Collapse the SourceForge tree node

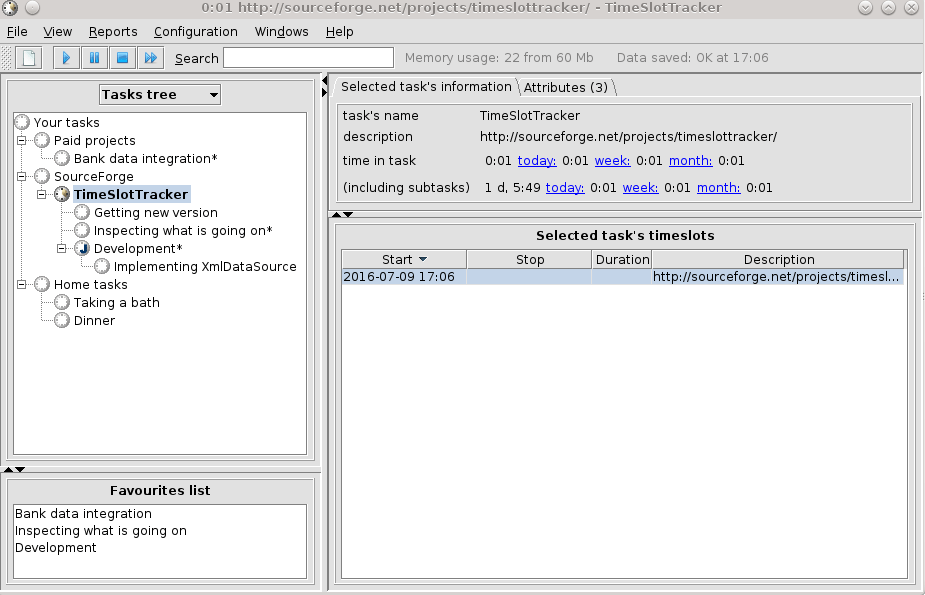point(22,176)
